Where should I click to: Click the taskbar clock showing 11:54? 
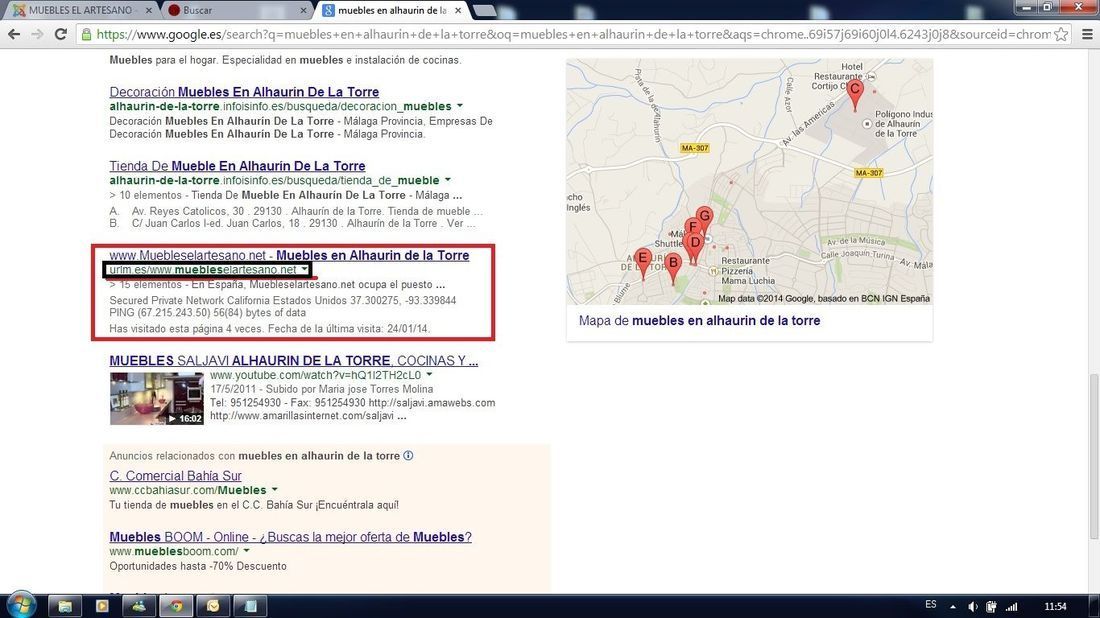[1055, 607]
